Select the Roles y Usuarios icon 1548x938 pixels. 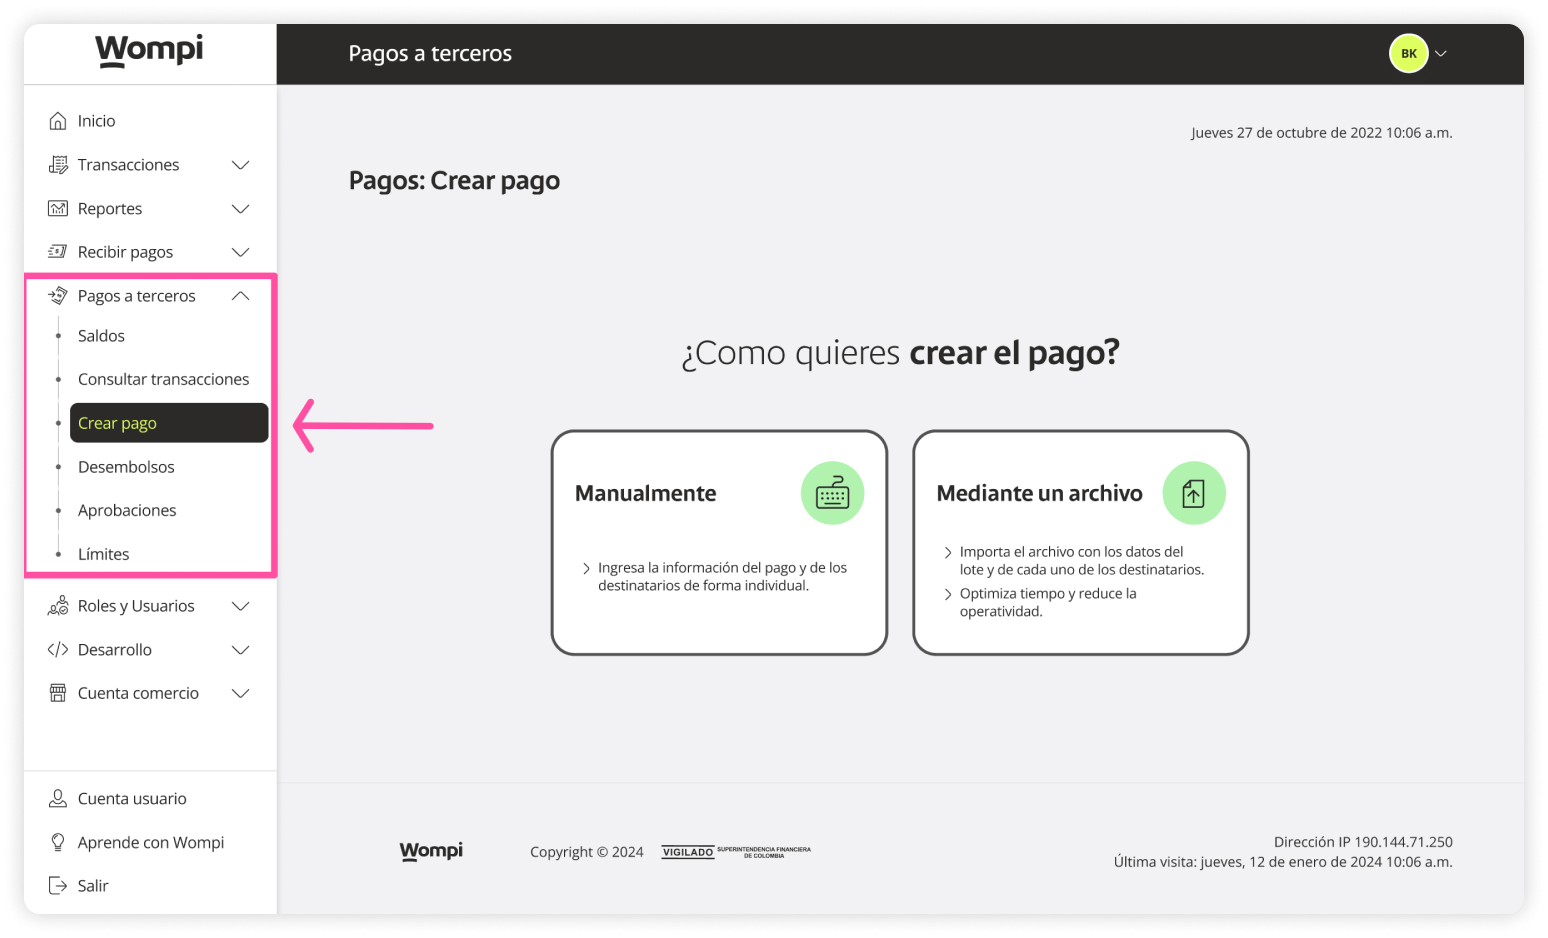pos(59,605)
